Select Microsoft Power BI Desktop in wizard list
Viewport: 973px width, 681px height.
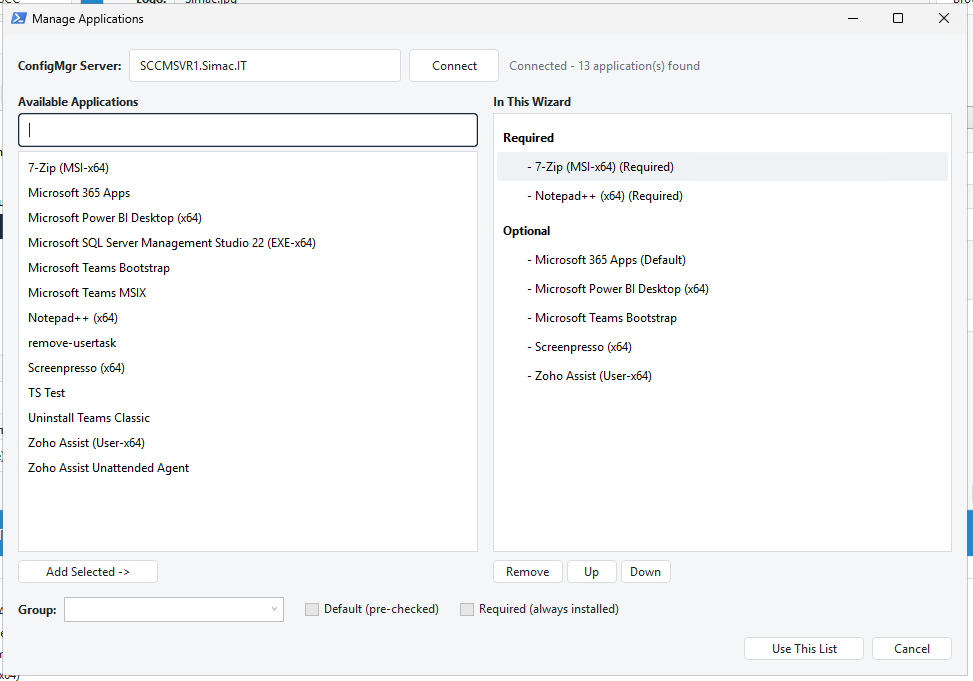point(722,289)
